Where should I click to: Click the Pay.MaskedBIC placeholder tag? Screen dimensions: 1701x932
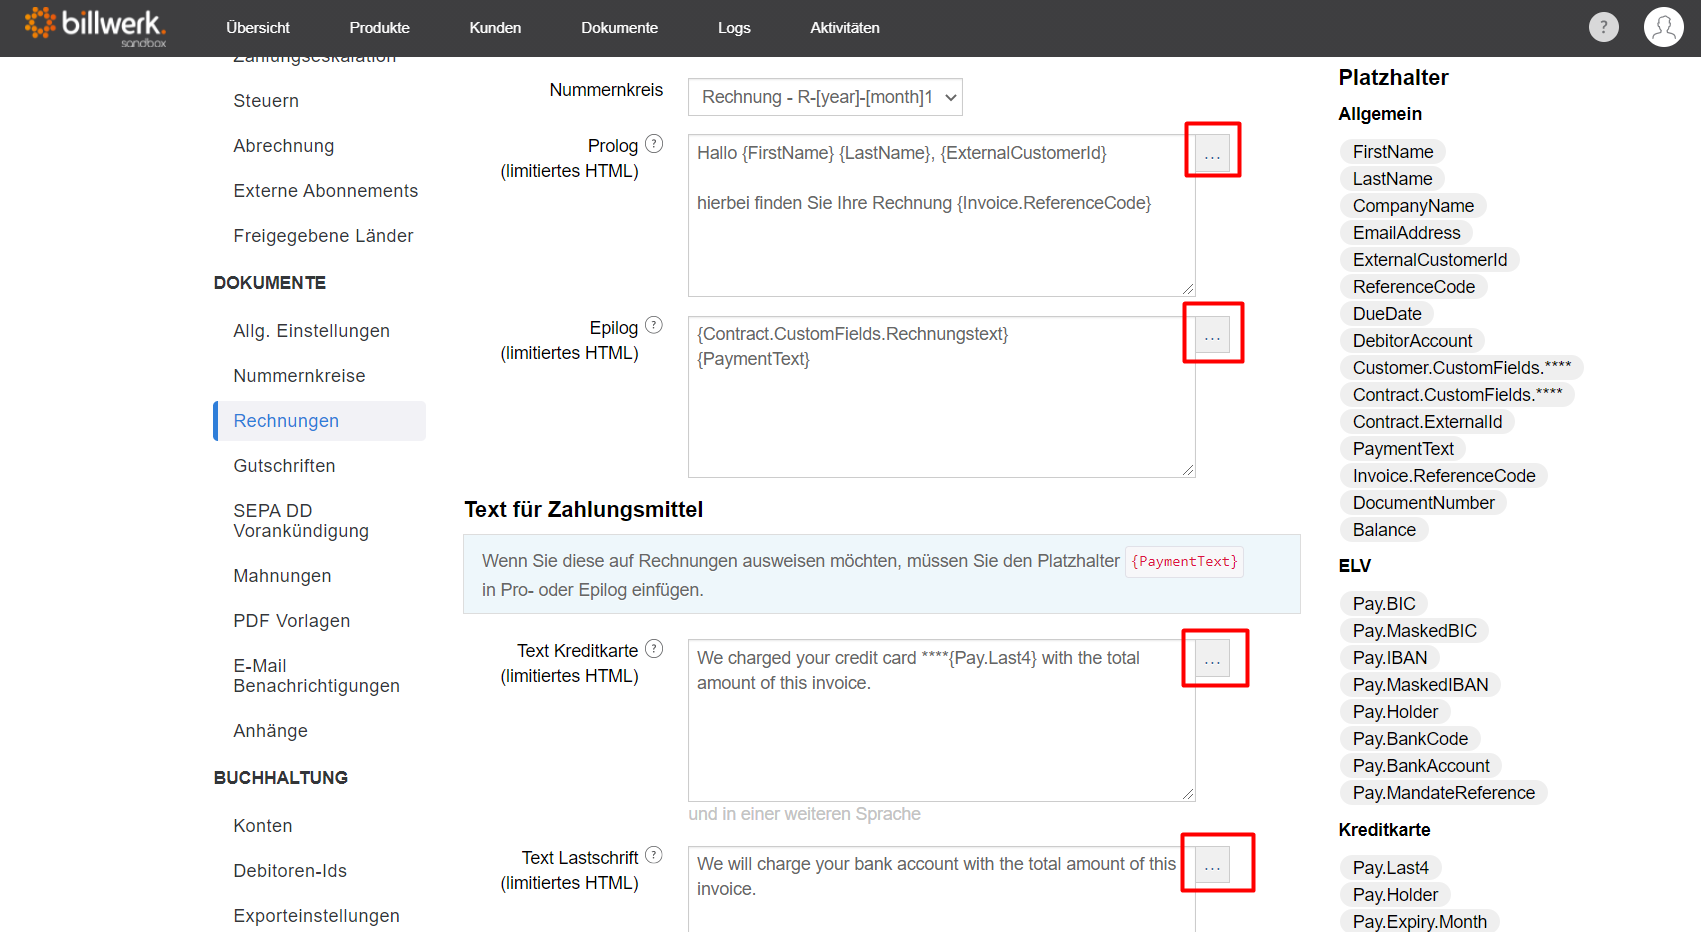pyautogui.click(x=1414, y=631)
